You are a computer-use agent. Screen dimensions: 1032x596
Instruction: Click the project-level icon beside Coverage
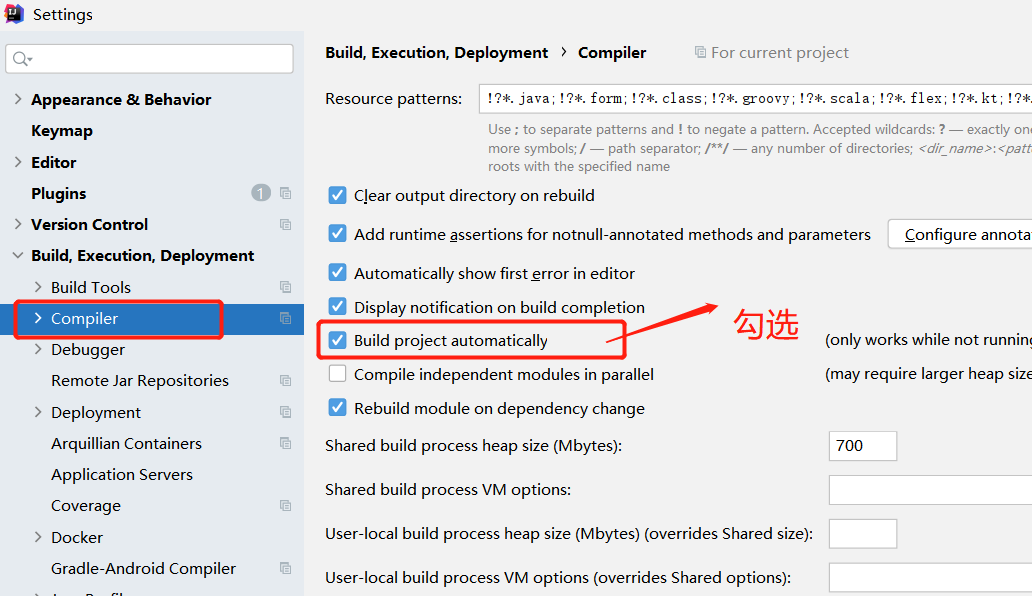pos(286,505)
